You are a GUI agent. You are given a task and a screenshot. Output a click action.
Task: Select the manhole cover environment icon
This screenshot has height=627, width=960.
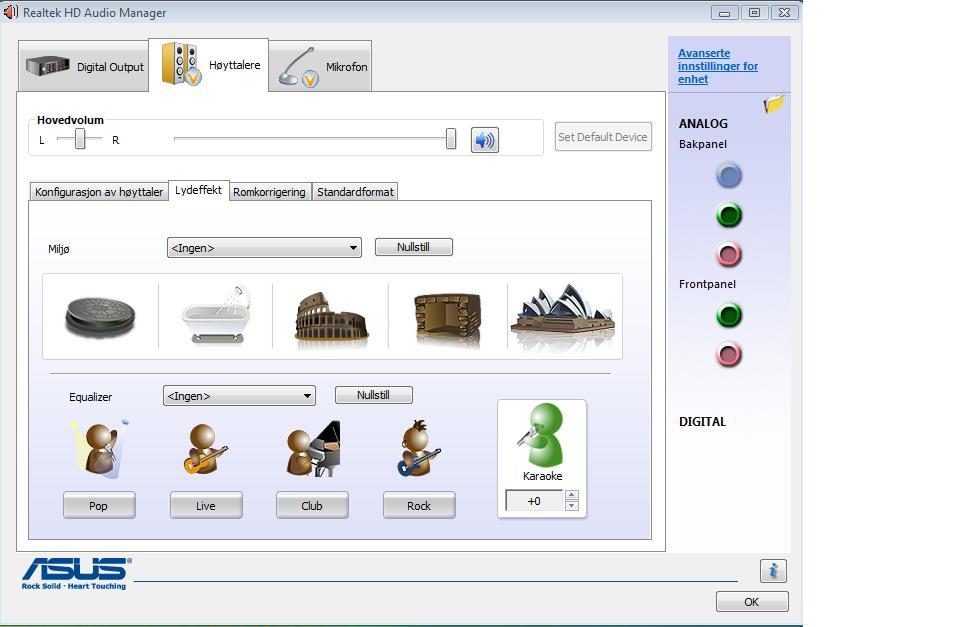[100, 317]
